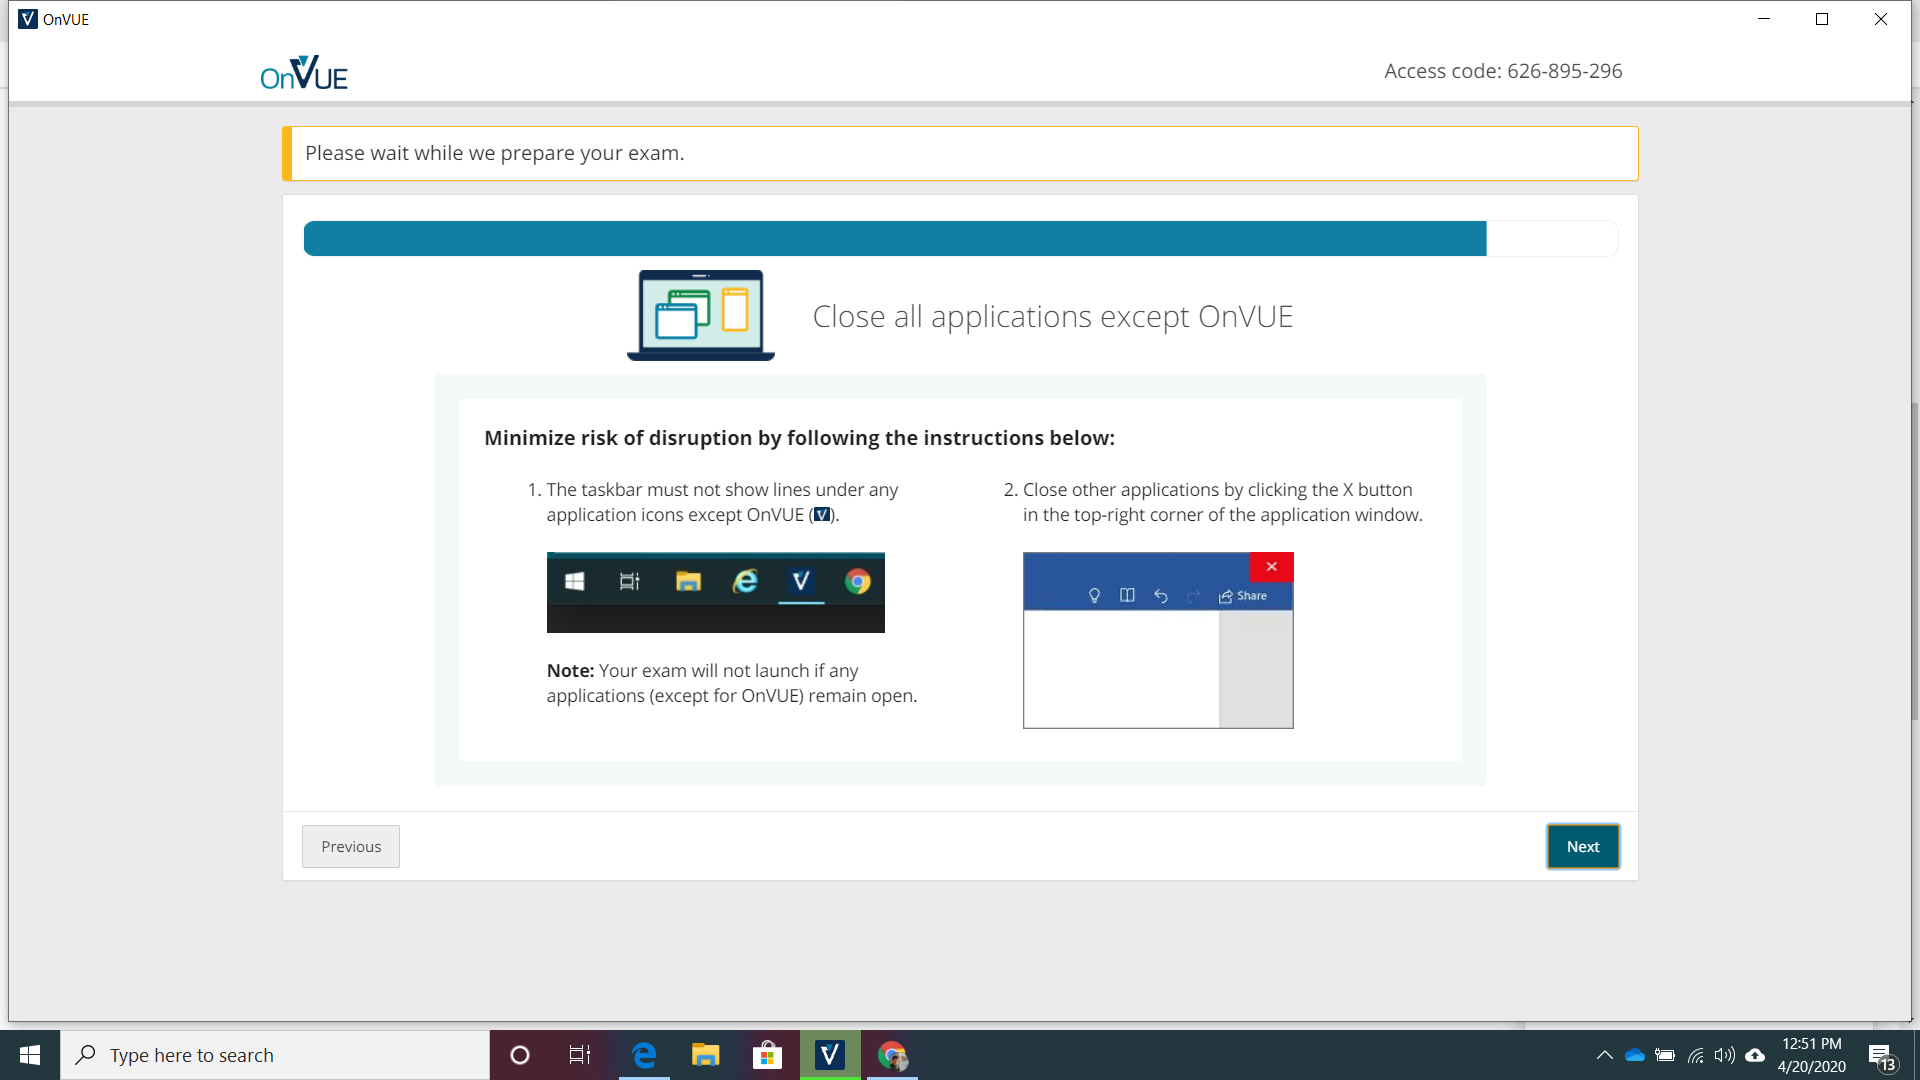The width and height of the screenshot is (1920, 1080).
Task: Open the Windows Start menu
Action: (x=30, y=1055)
